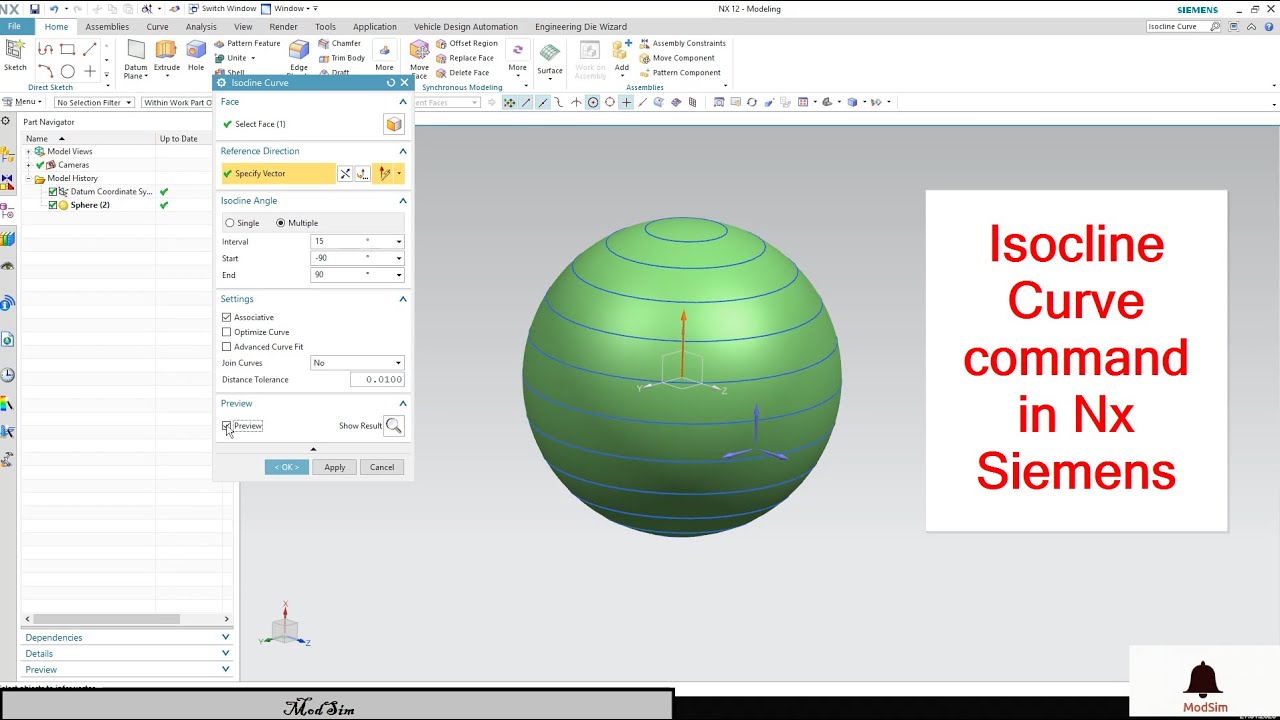The height and width of the screenshot is (720, 1280).
Task: Toggle the Preview checkbox
Action: [x=226, y=426]
